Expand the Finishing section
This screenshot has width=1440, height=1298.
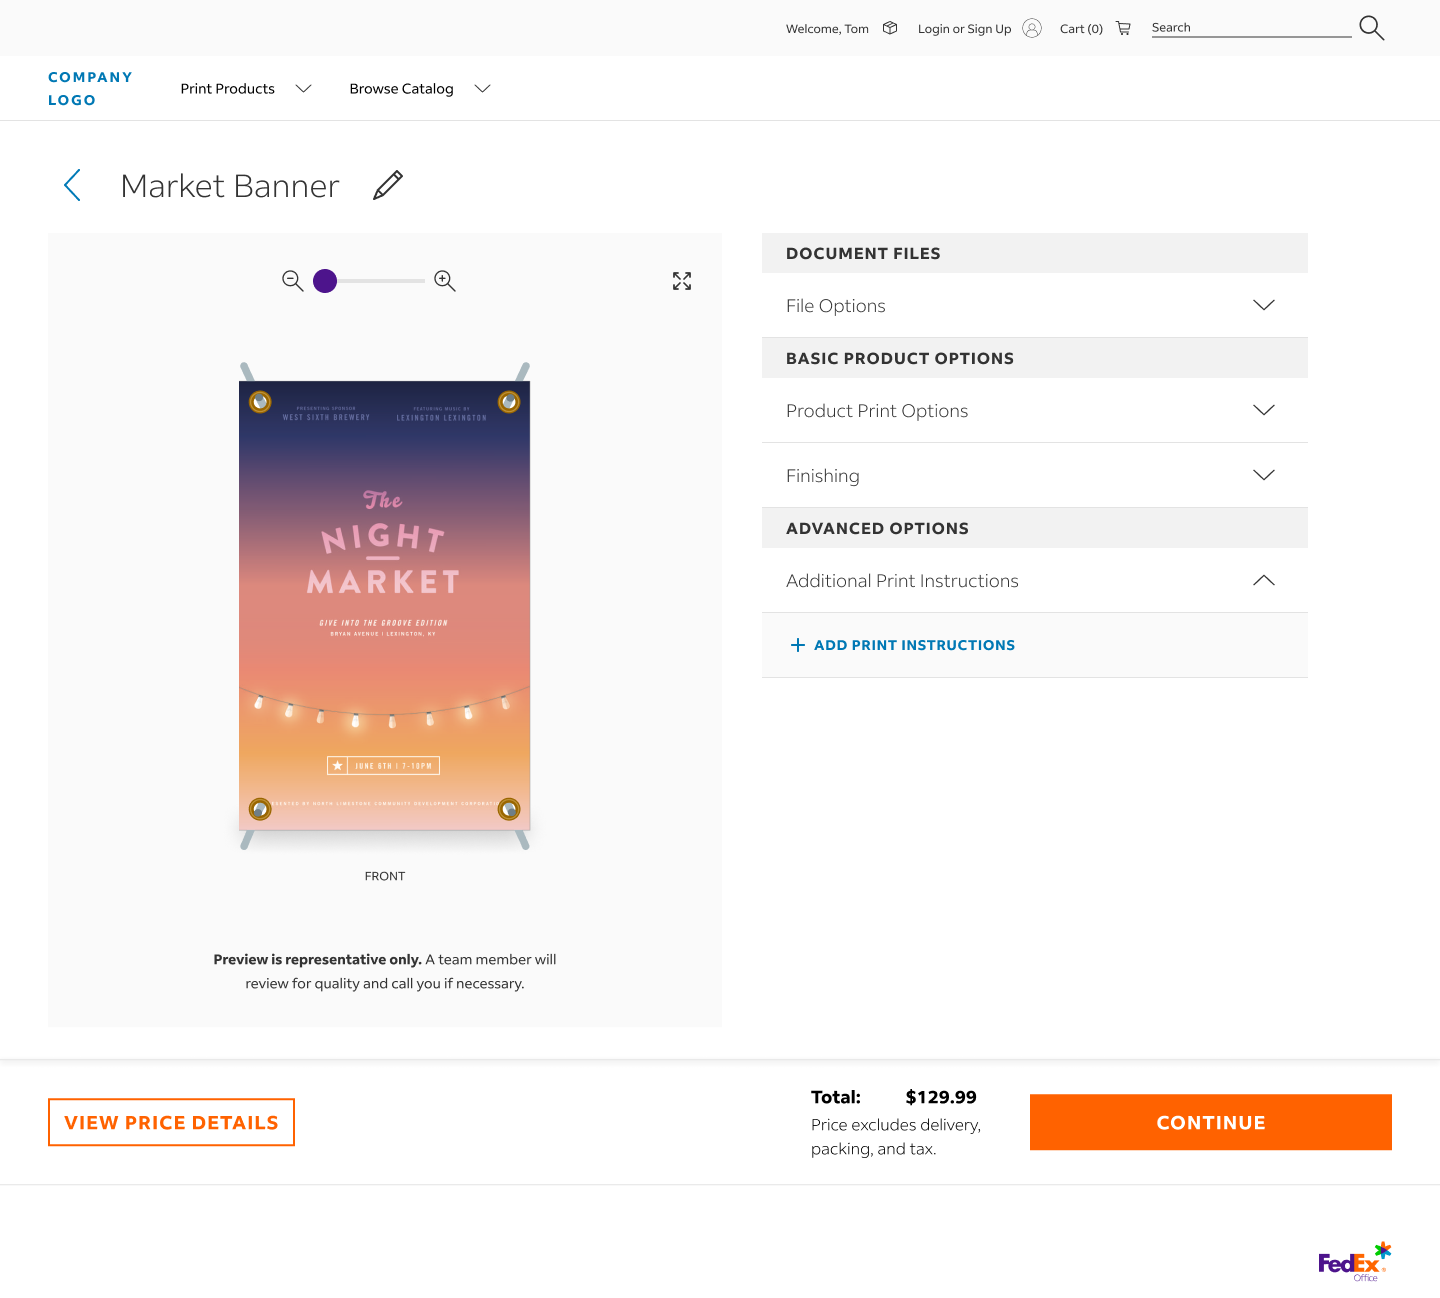pyautogui.click(x=1035, y=475)
